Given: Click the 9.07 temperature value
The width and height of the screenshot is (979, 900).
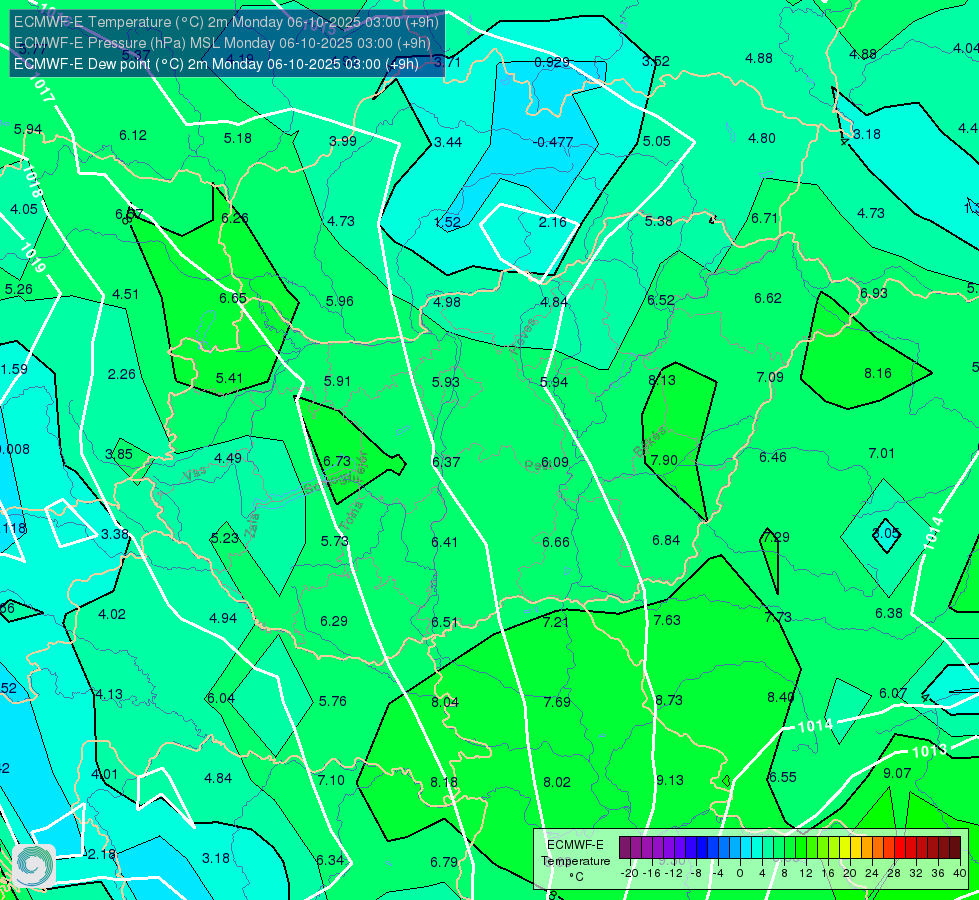Looking at the screenshot, I should point(897,773).
